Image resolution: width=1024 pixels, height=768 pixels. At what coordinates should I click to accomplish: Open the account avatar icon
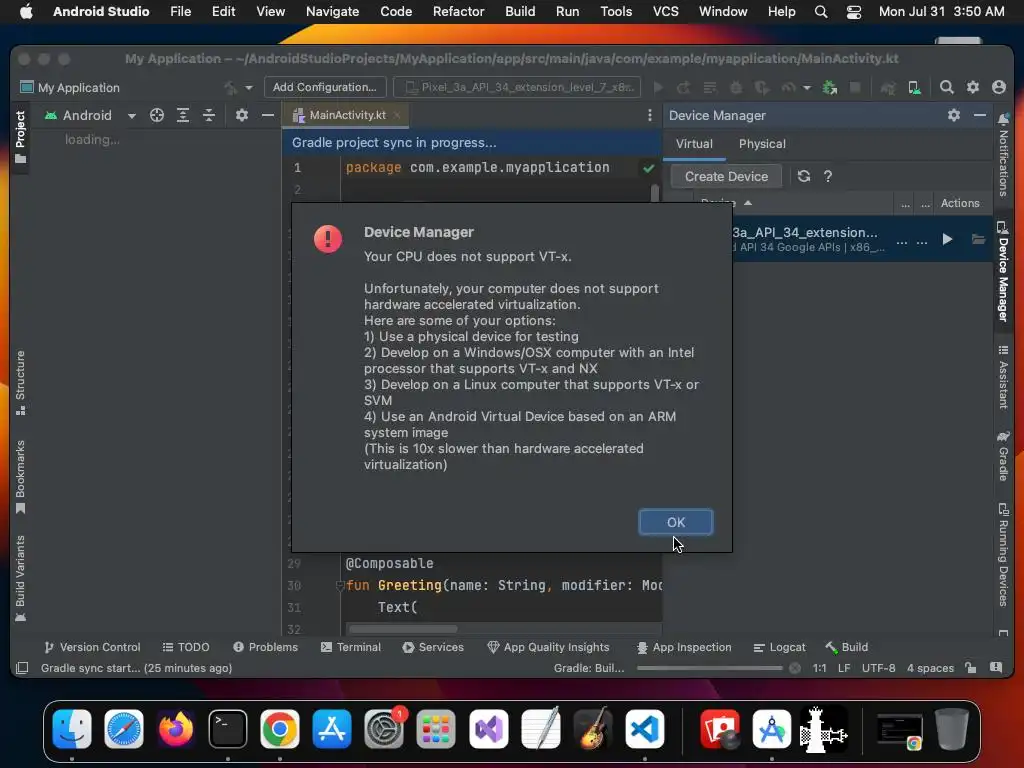[x=999, y=87]
